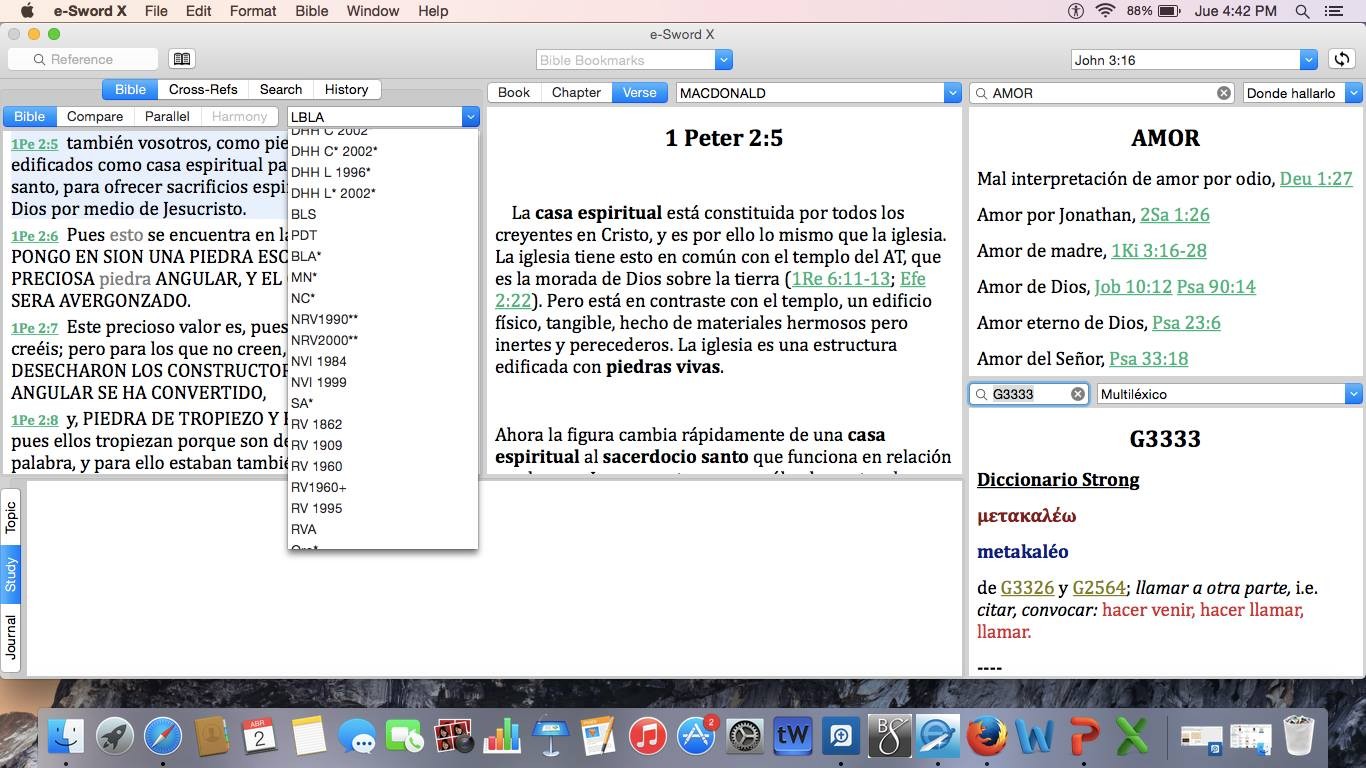Open Contacts from the dock
This screenshot has width=1366, height=768.
point(212,738)
